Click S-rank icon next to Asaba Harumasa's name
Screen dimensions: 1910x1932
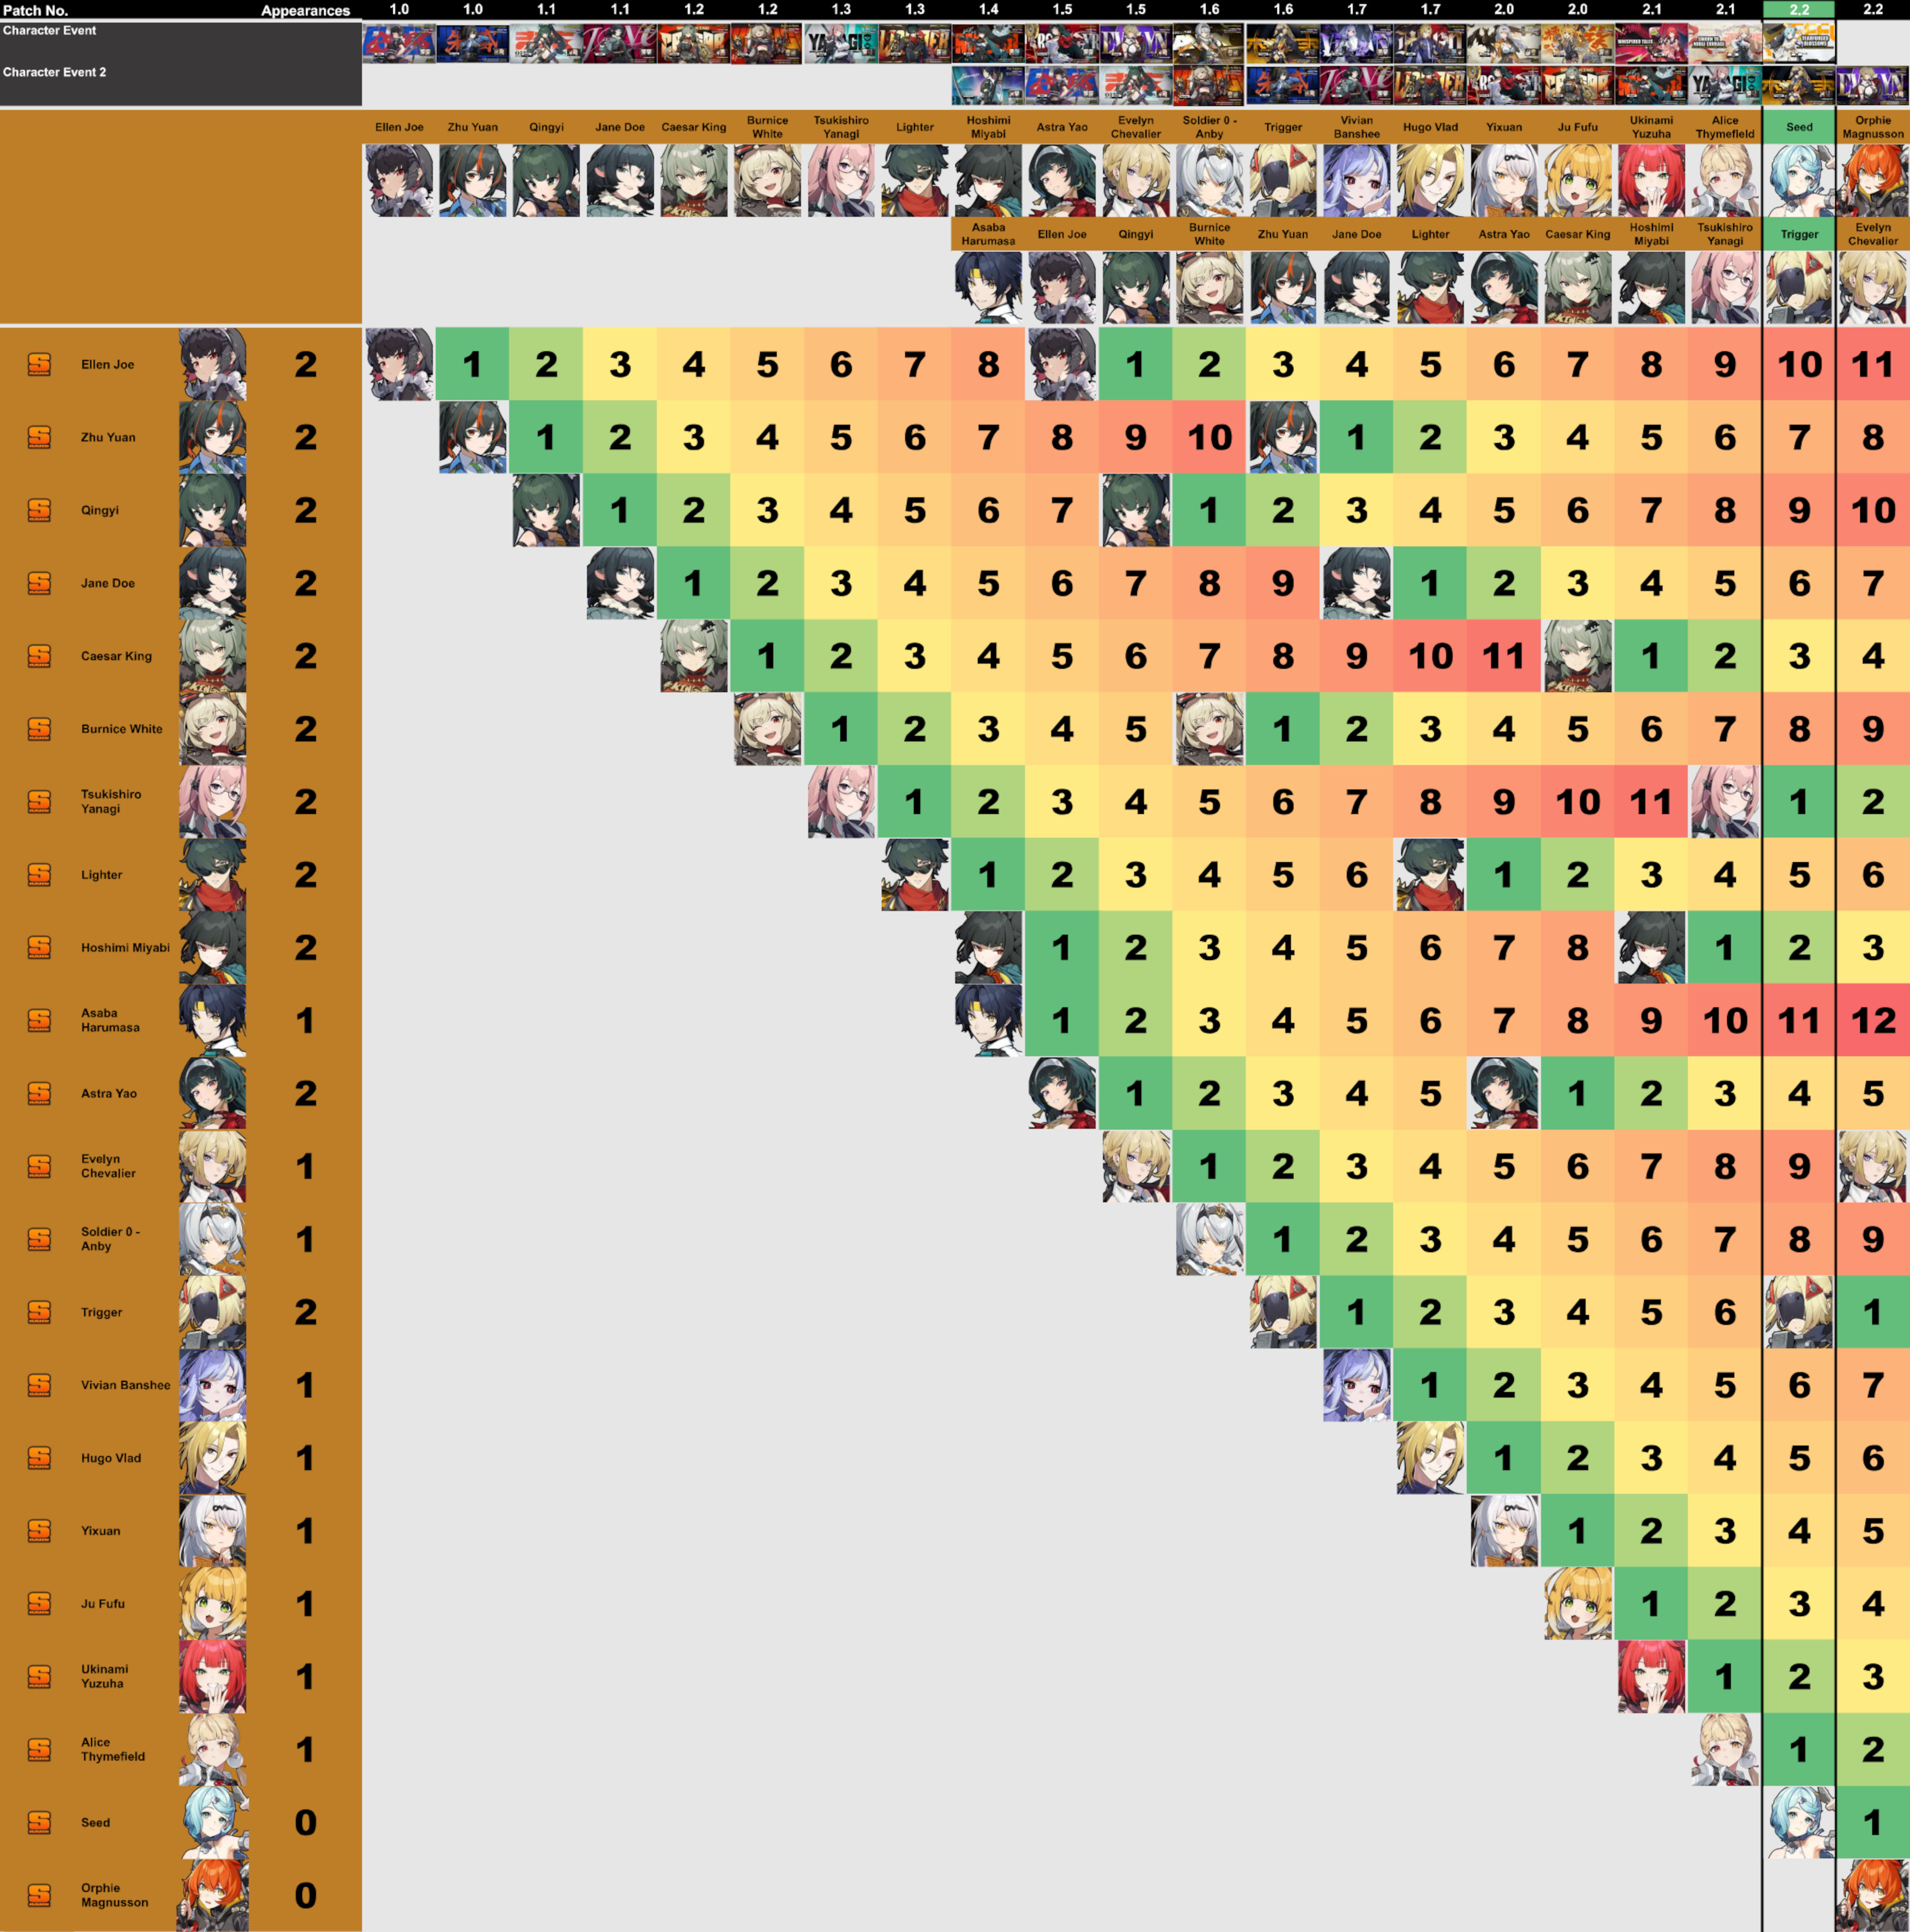point(39,1020)
